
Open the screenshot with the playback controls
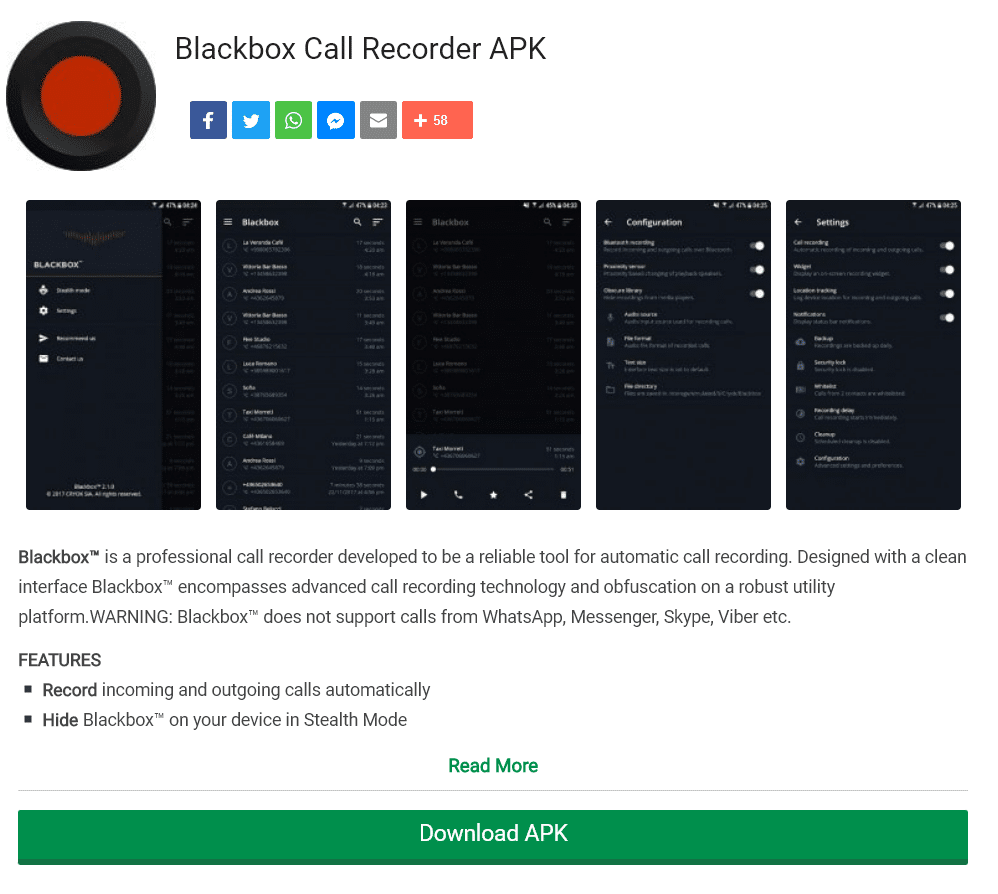(493, 355)
